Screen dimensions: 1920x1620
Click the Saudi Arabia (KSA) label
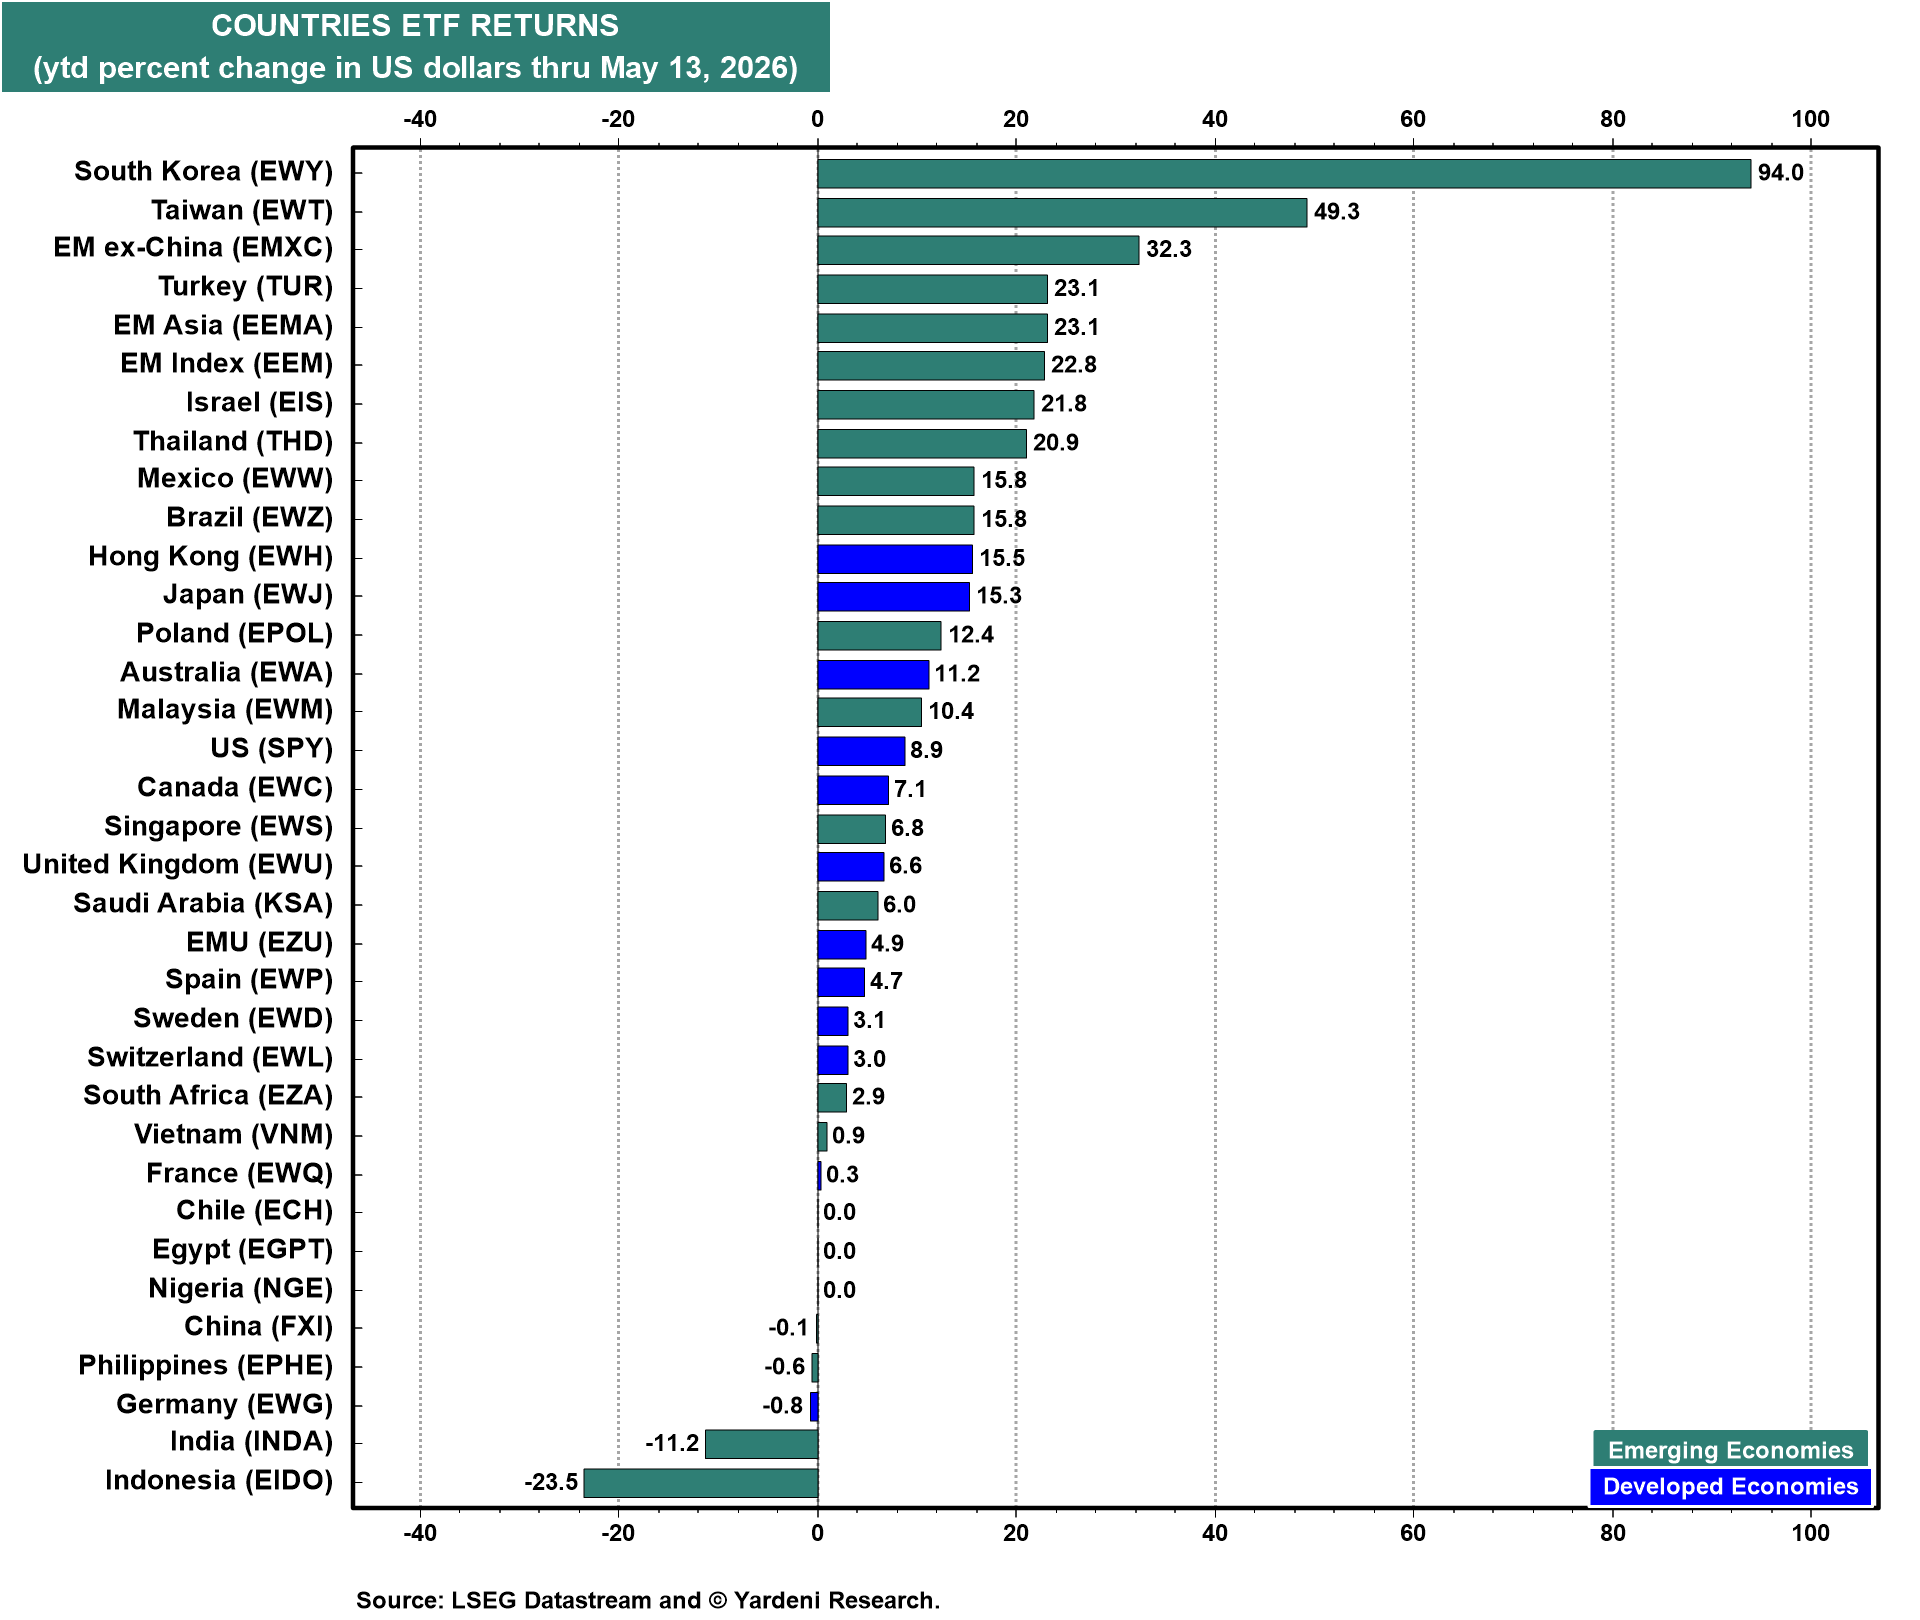tap(203, 904)
